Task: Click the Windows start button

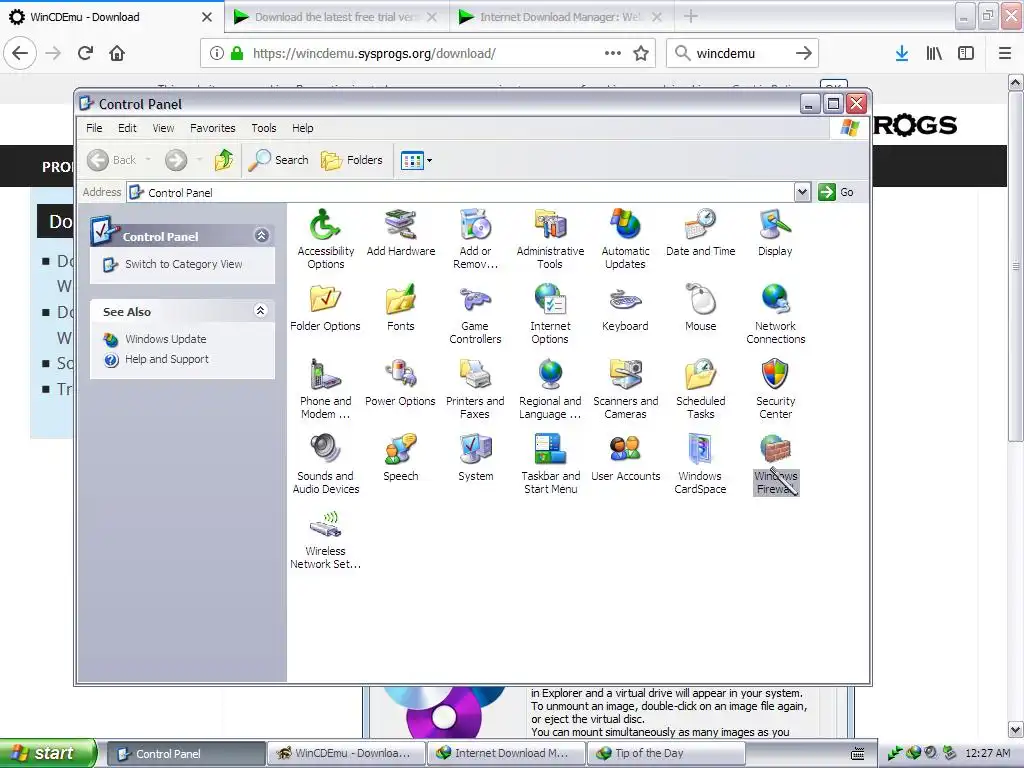Action: [48, 753]
